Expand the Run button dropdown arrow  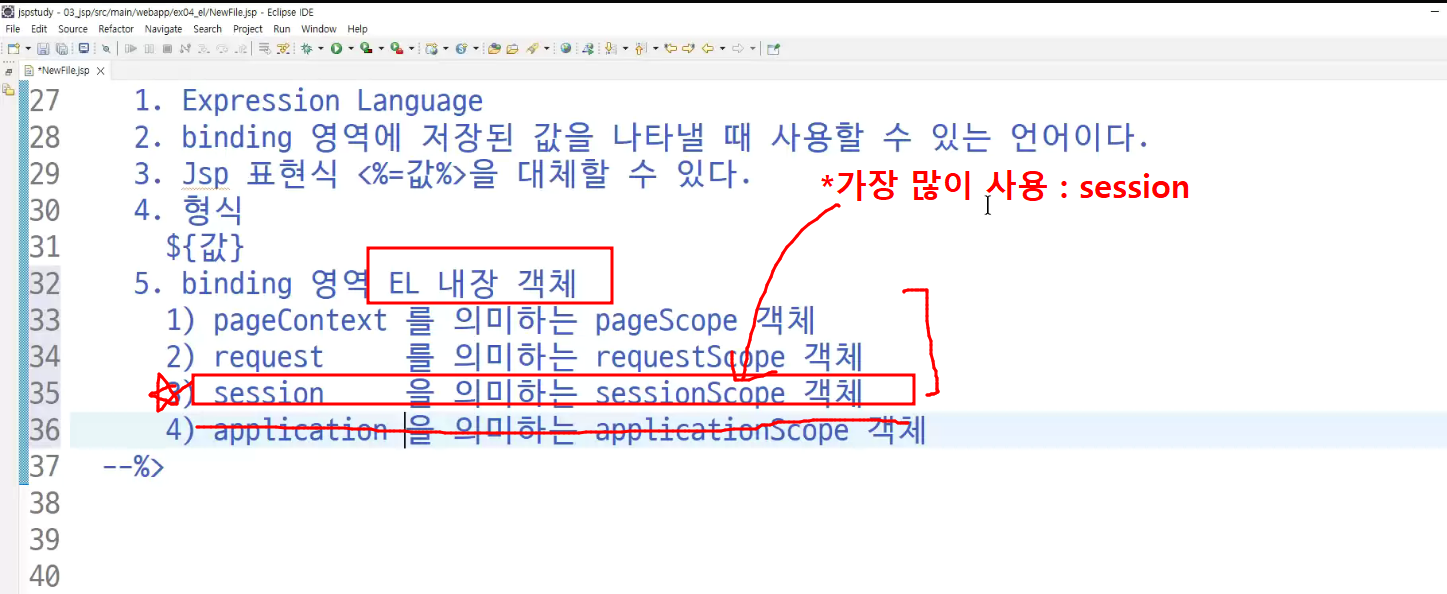[351, 48]
